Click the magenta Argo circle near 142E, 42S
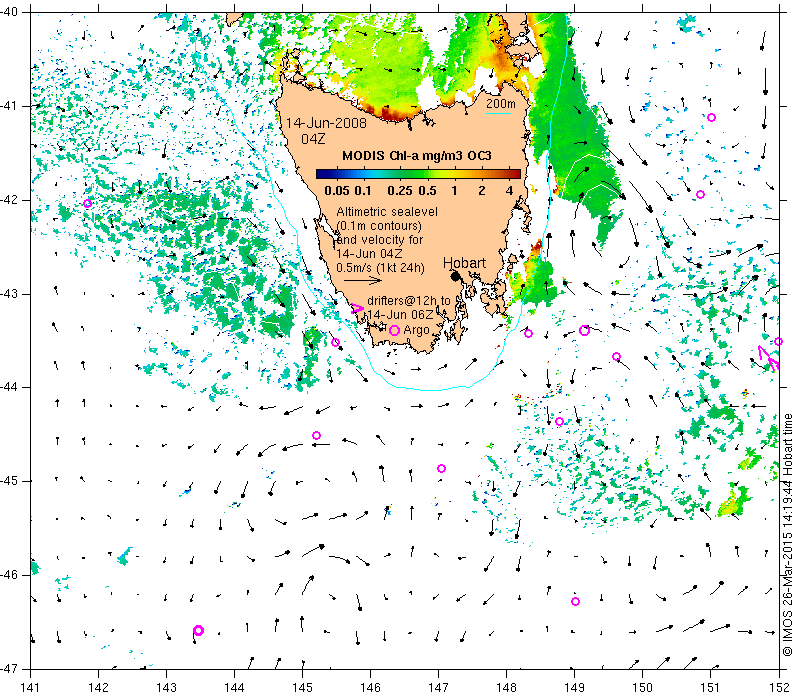Screen dimensions: 800x700 tap(88, 204)
